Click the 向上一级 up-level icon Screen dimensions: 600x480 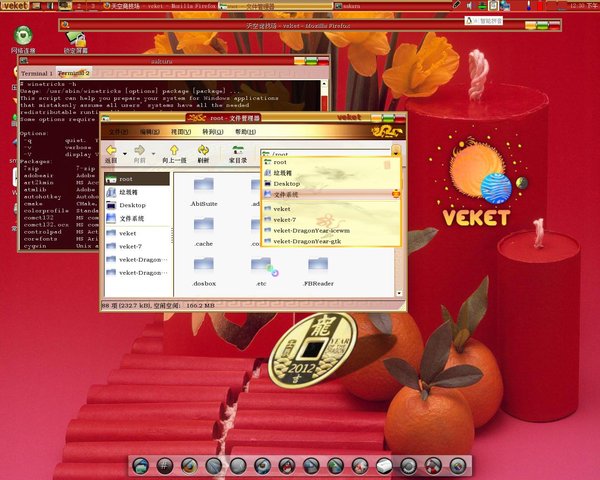pyautogui.click(x=174, y=151)
